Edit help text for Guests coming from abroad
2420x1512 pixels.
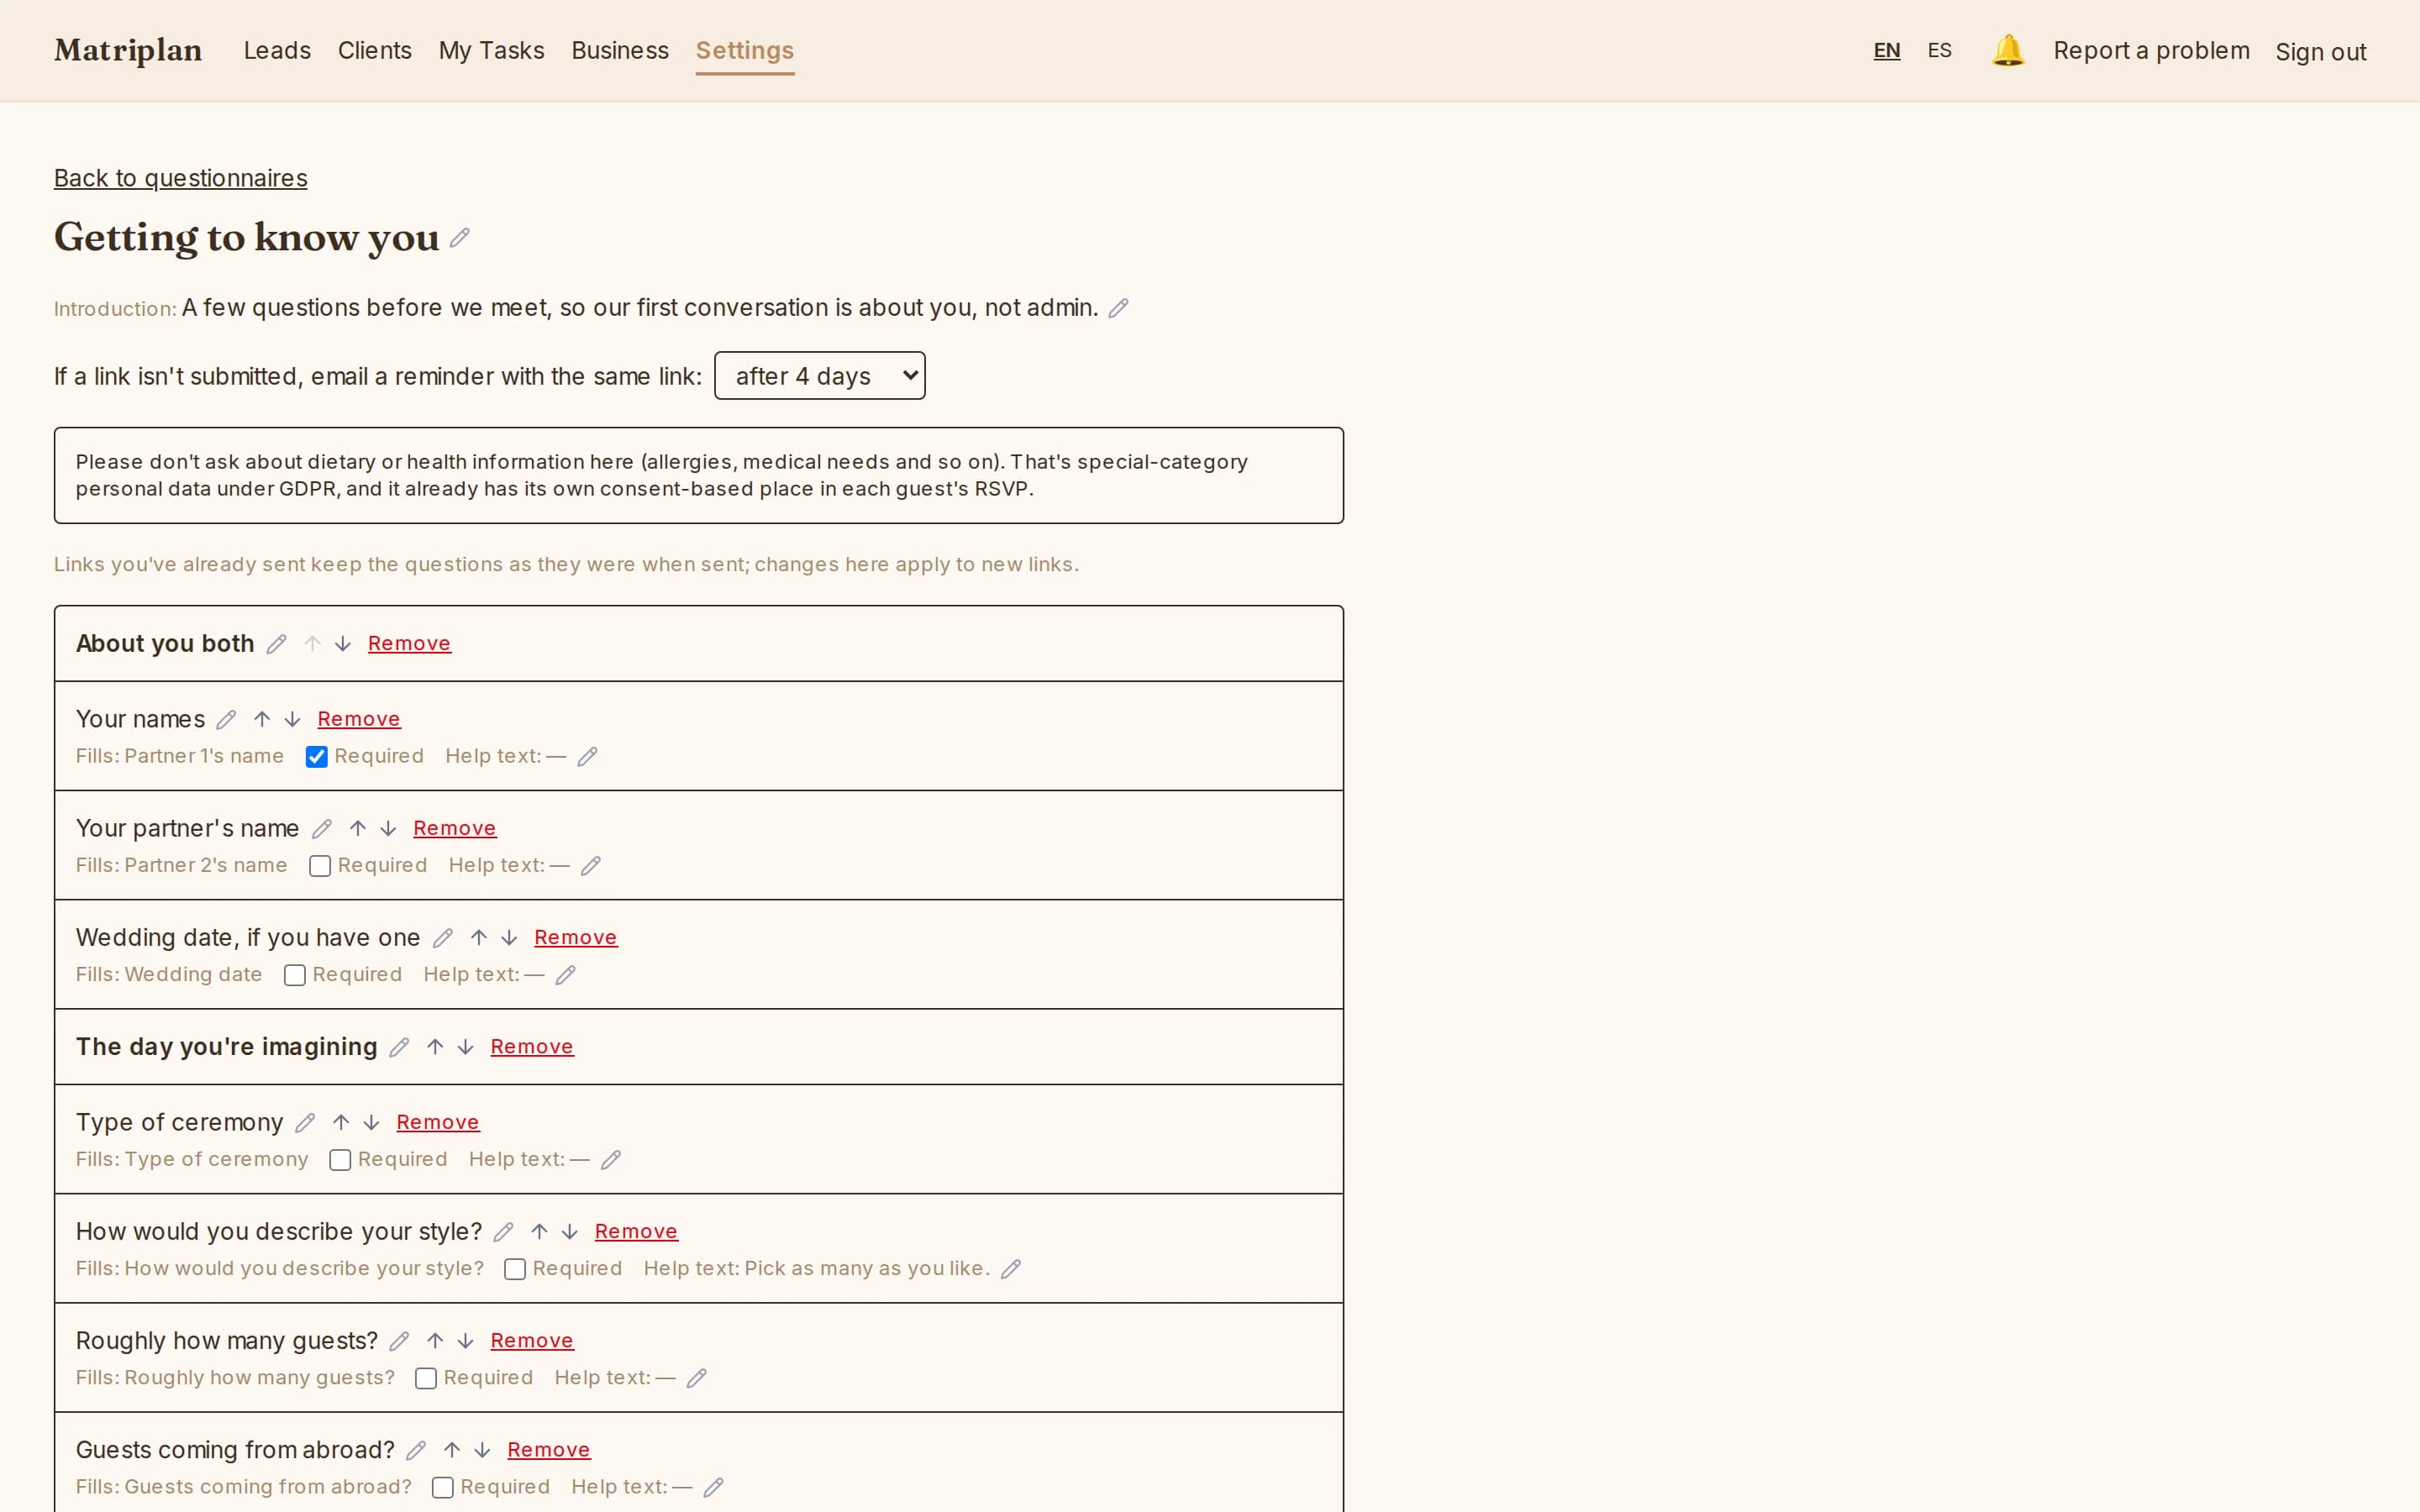pyautogui.click(x=713, y=1487)
